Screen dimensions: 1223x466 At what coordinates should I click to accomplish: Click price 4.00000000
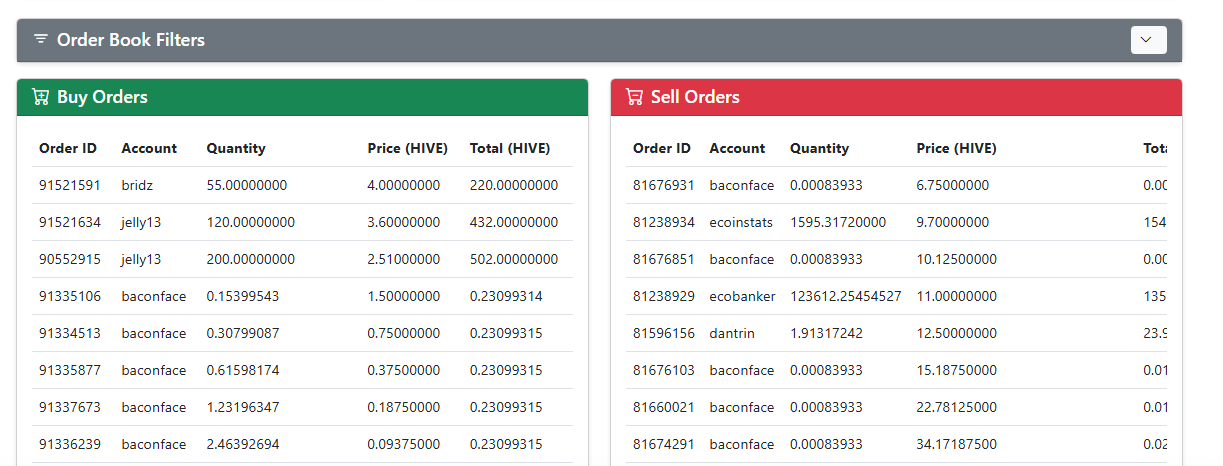pos(404,185)
